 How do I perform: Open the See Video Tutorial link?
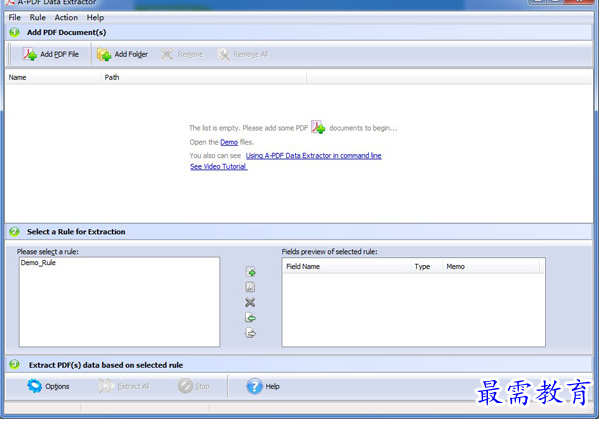219,167
